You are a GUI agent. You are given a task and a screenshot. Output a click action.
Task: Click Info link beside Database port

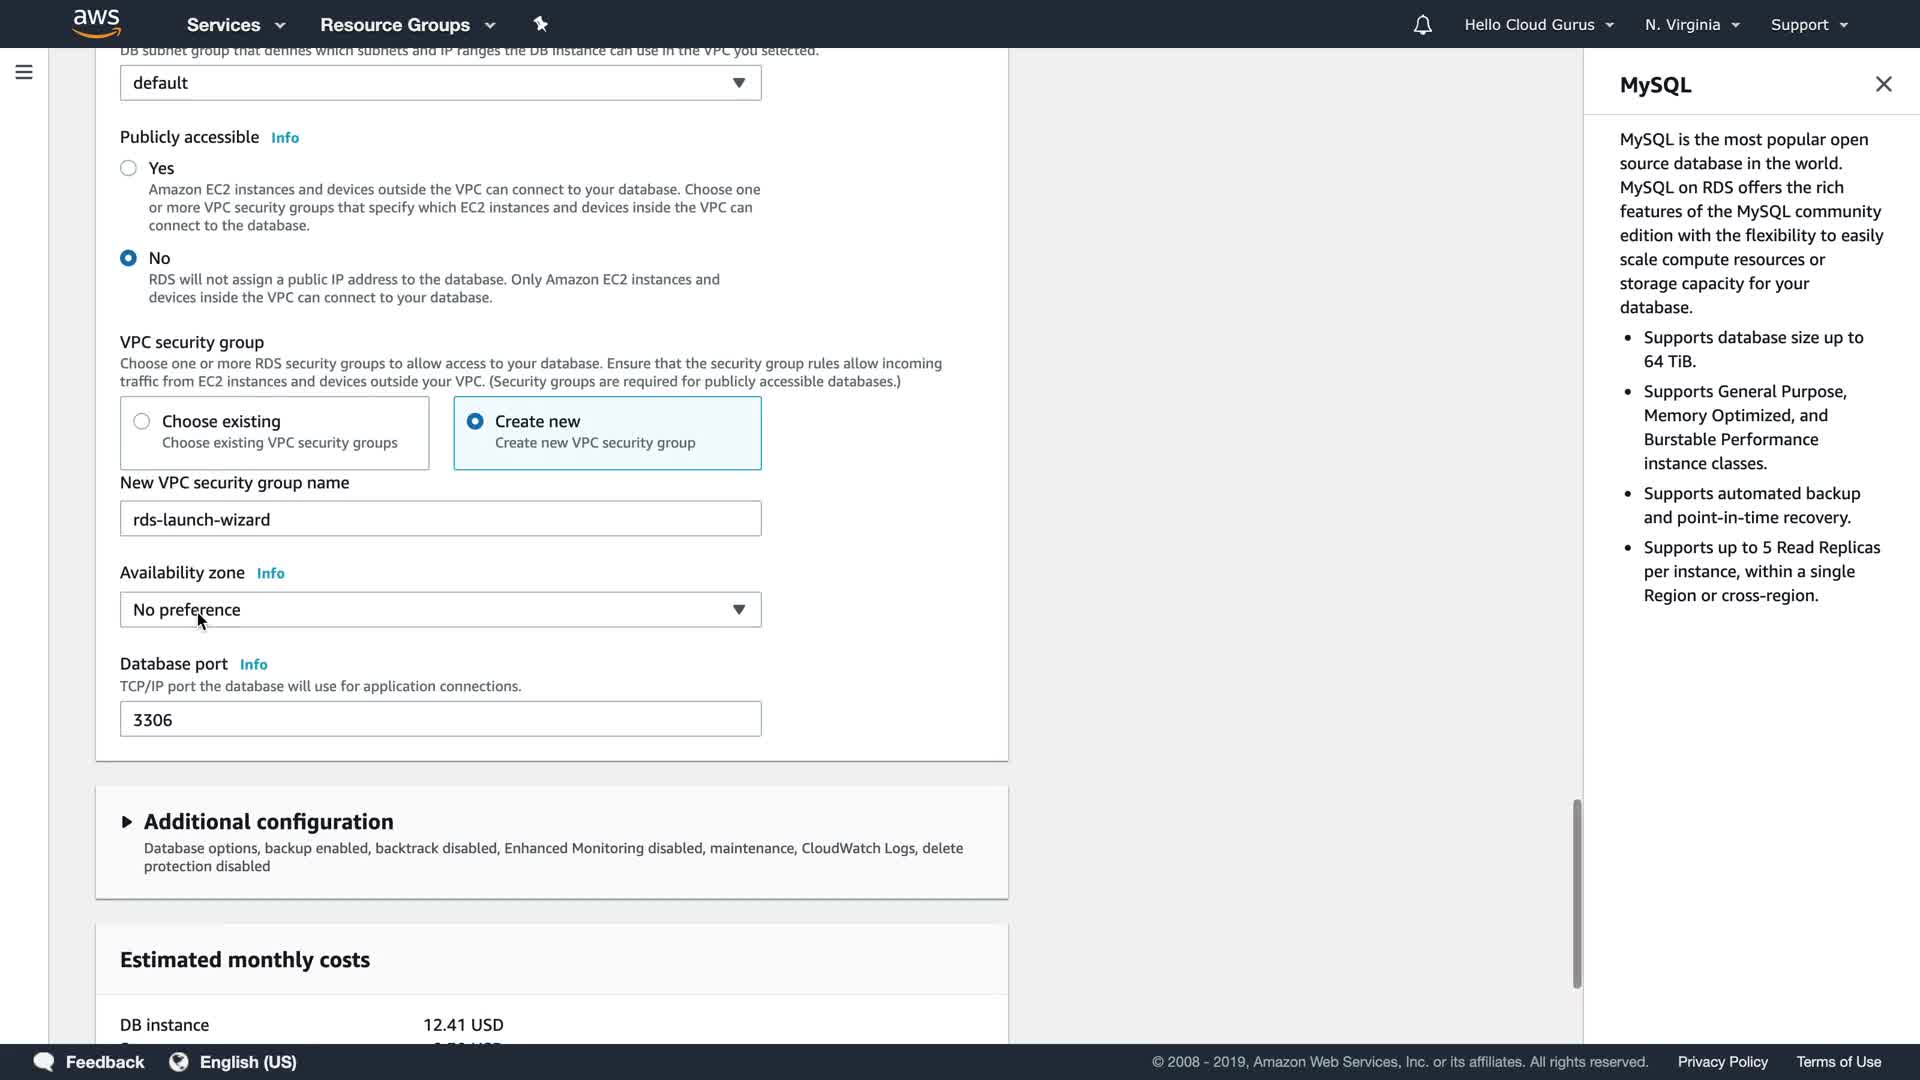tap(254, 665)
